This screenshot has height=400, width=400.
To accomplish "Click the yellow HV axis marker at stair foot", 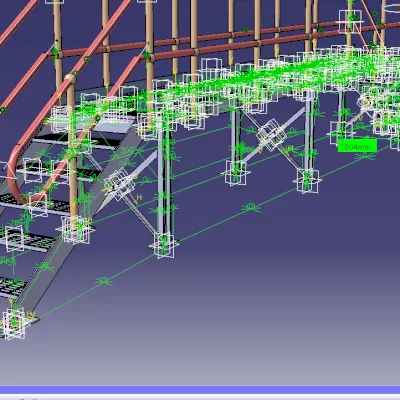I will [30, 314].
